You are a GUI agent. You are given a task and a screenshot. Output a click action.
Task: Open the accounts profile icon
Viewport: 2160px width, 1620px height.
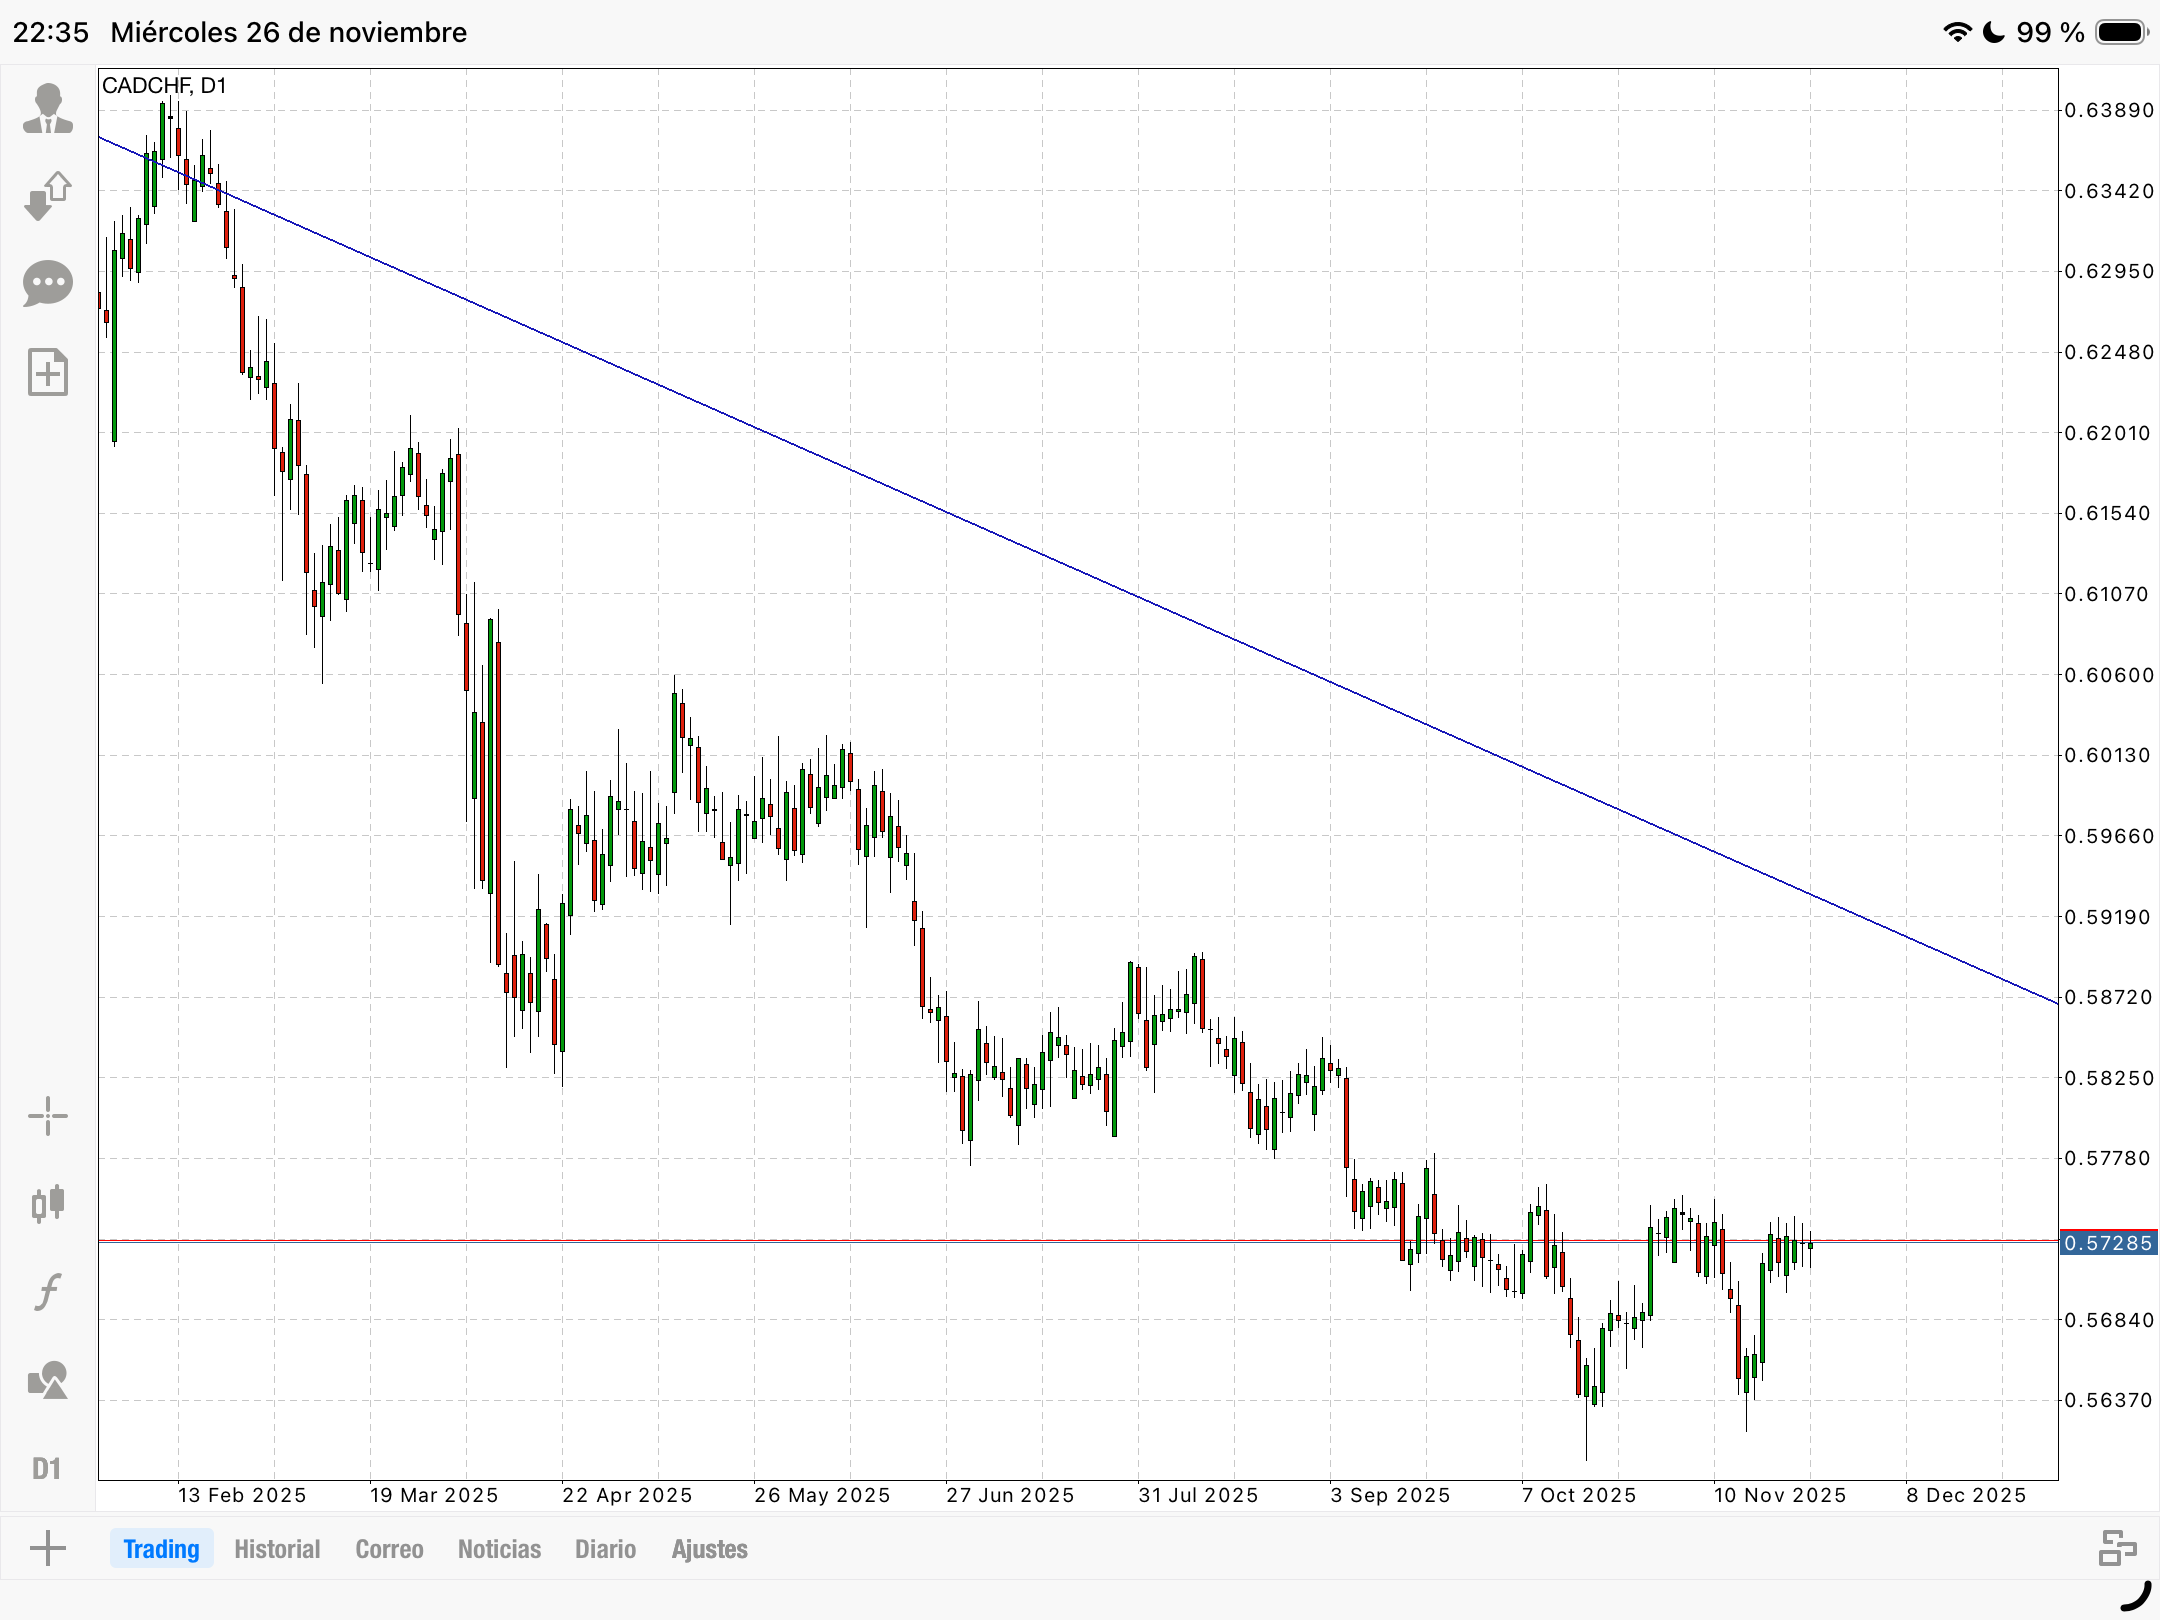pos(47,108)
